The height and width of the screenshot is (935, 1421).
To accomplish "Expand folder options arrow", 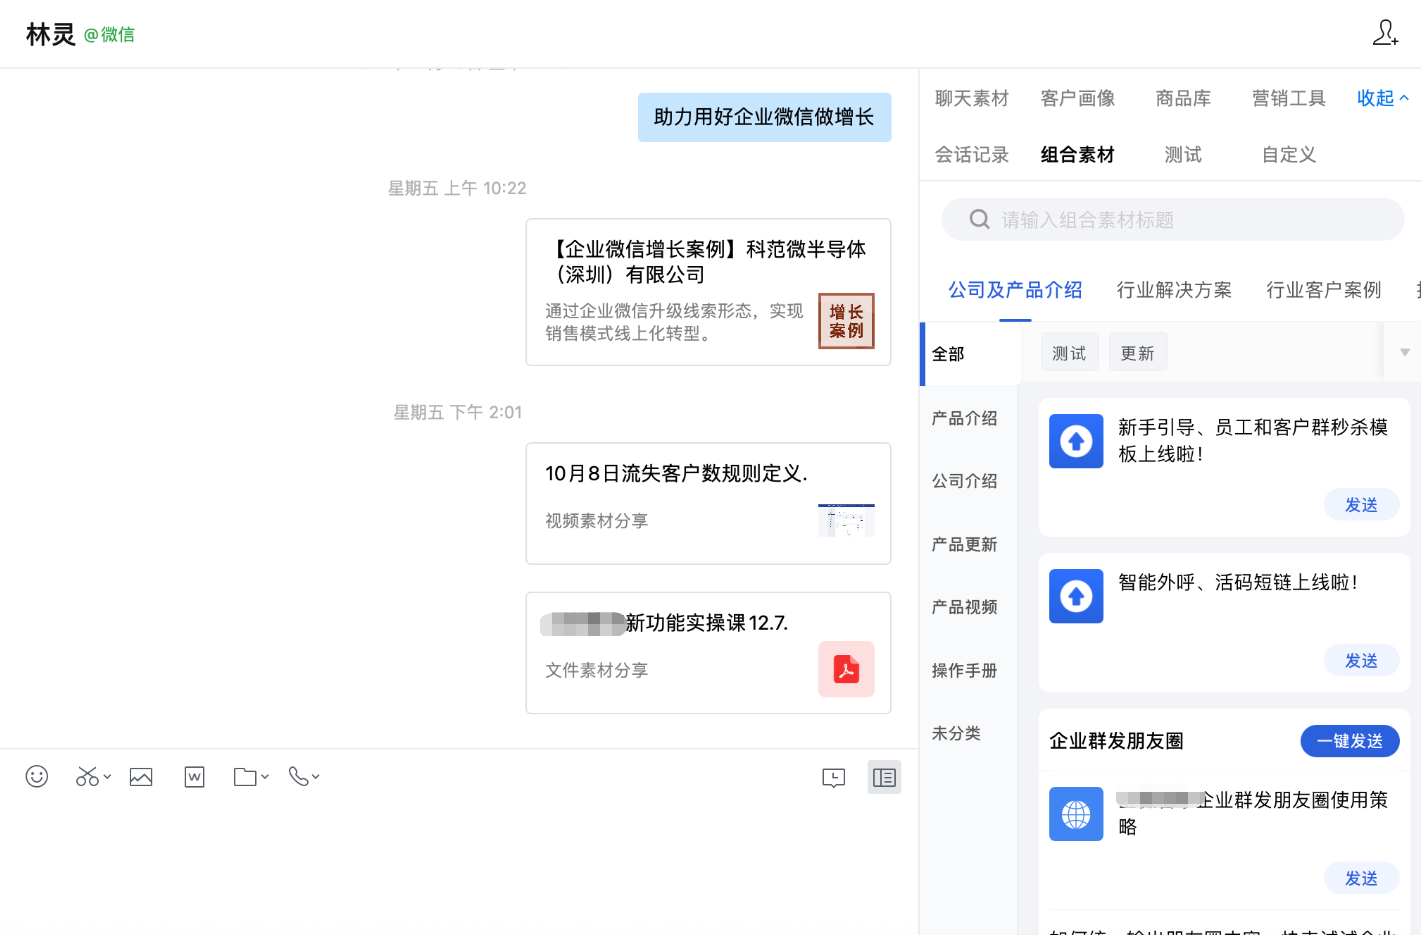I will (x=265, y=777).
